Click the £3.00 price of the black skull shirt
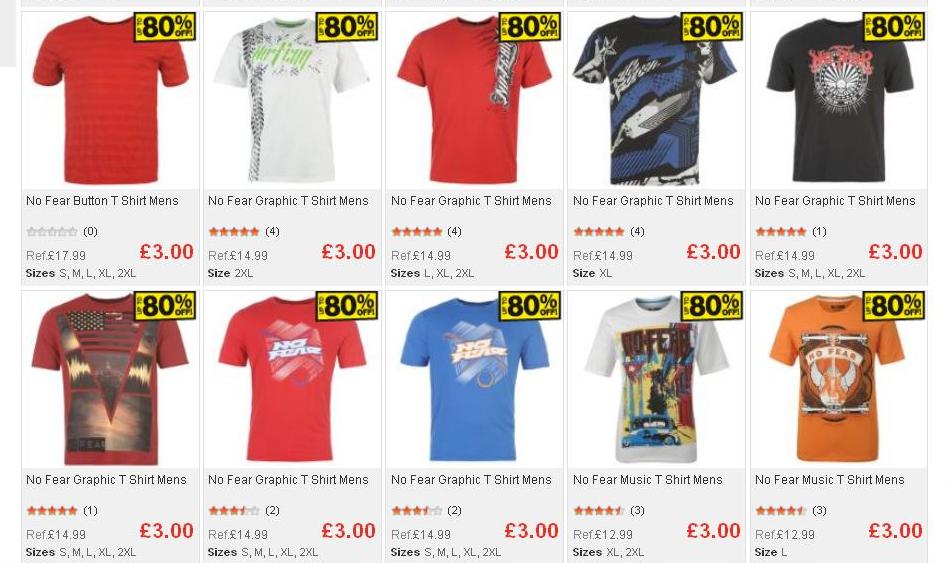 (x=895, y=251)
